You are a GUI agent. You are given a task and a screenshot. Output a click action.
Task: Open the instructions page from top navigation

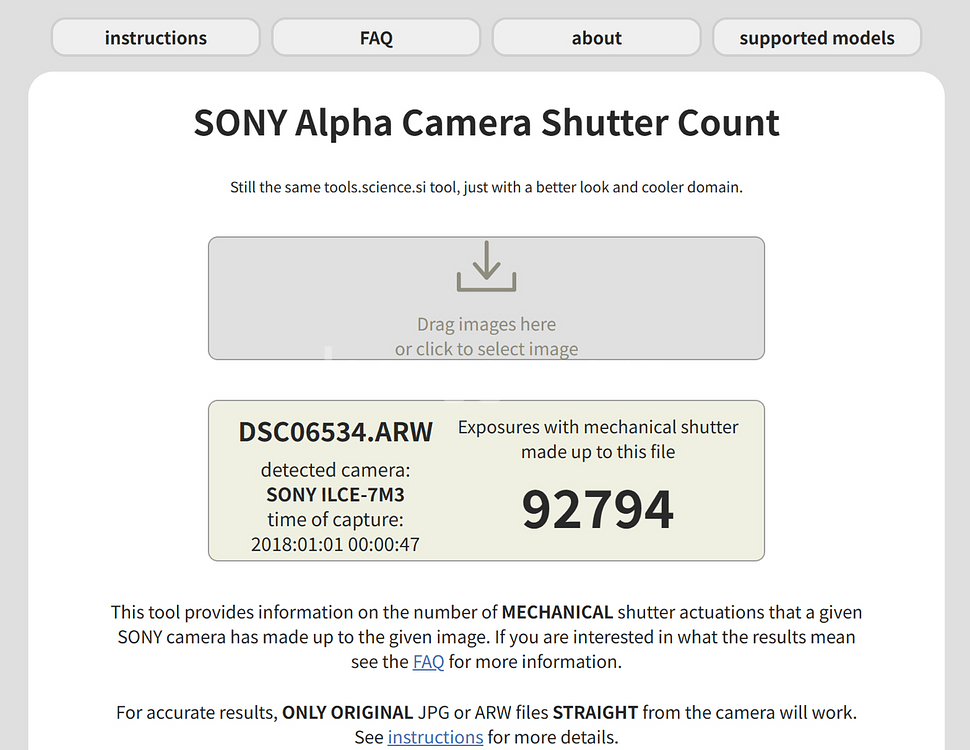(x=156, y=38)
